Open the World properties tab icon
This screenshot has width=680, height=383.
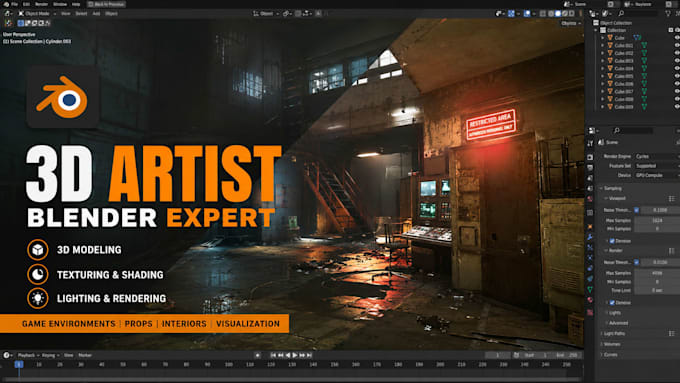pyautogui.click(x=590, y=199)
